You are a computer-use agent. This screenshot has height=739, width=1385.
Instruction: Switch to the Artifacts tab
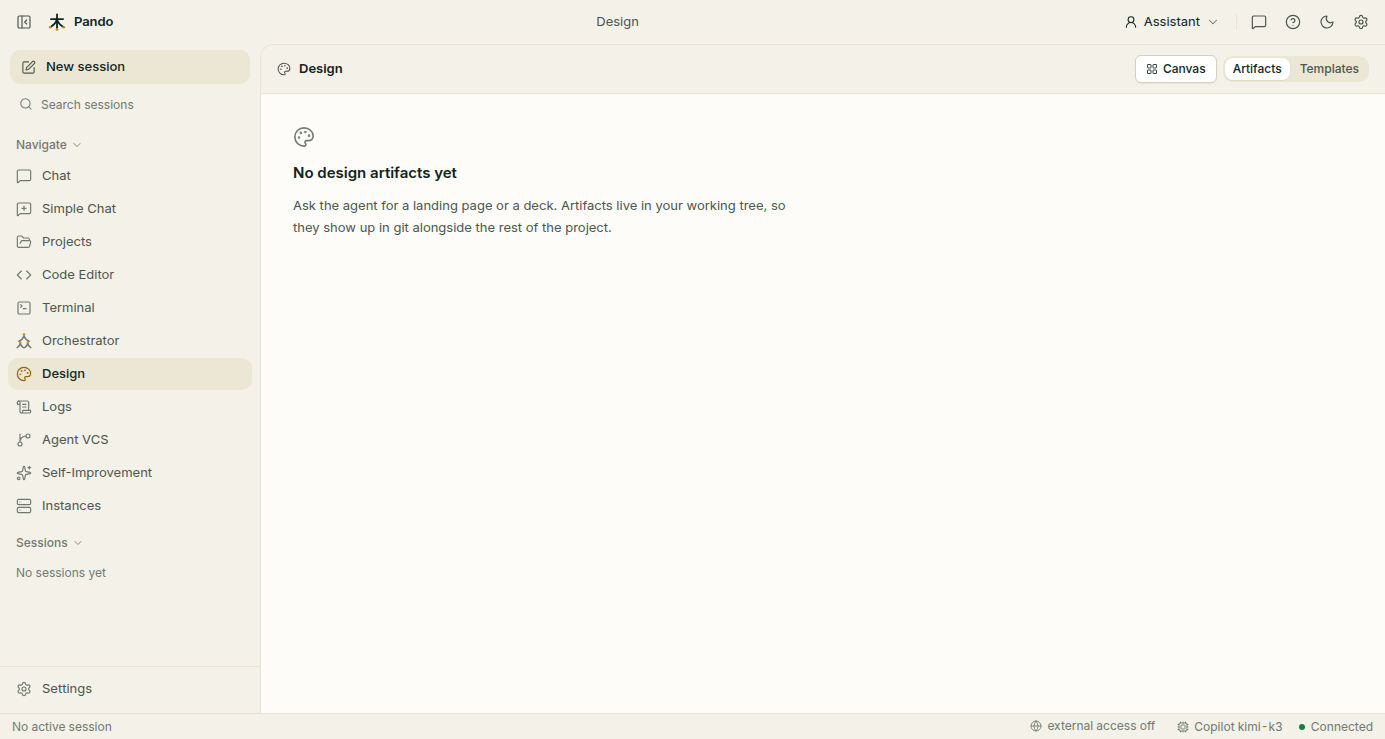point(1257,69)
